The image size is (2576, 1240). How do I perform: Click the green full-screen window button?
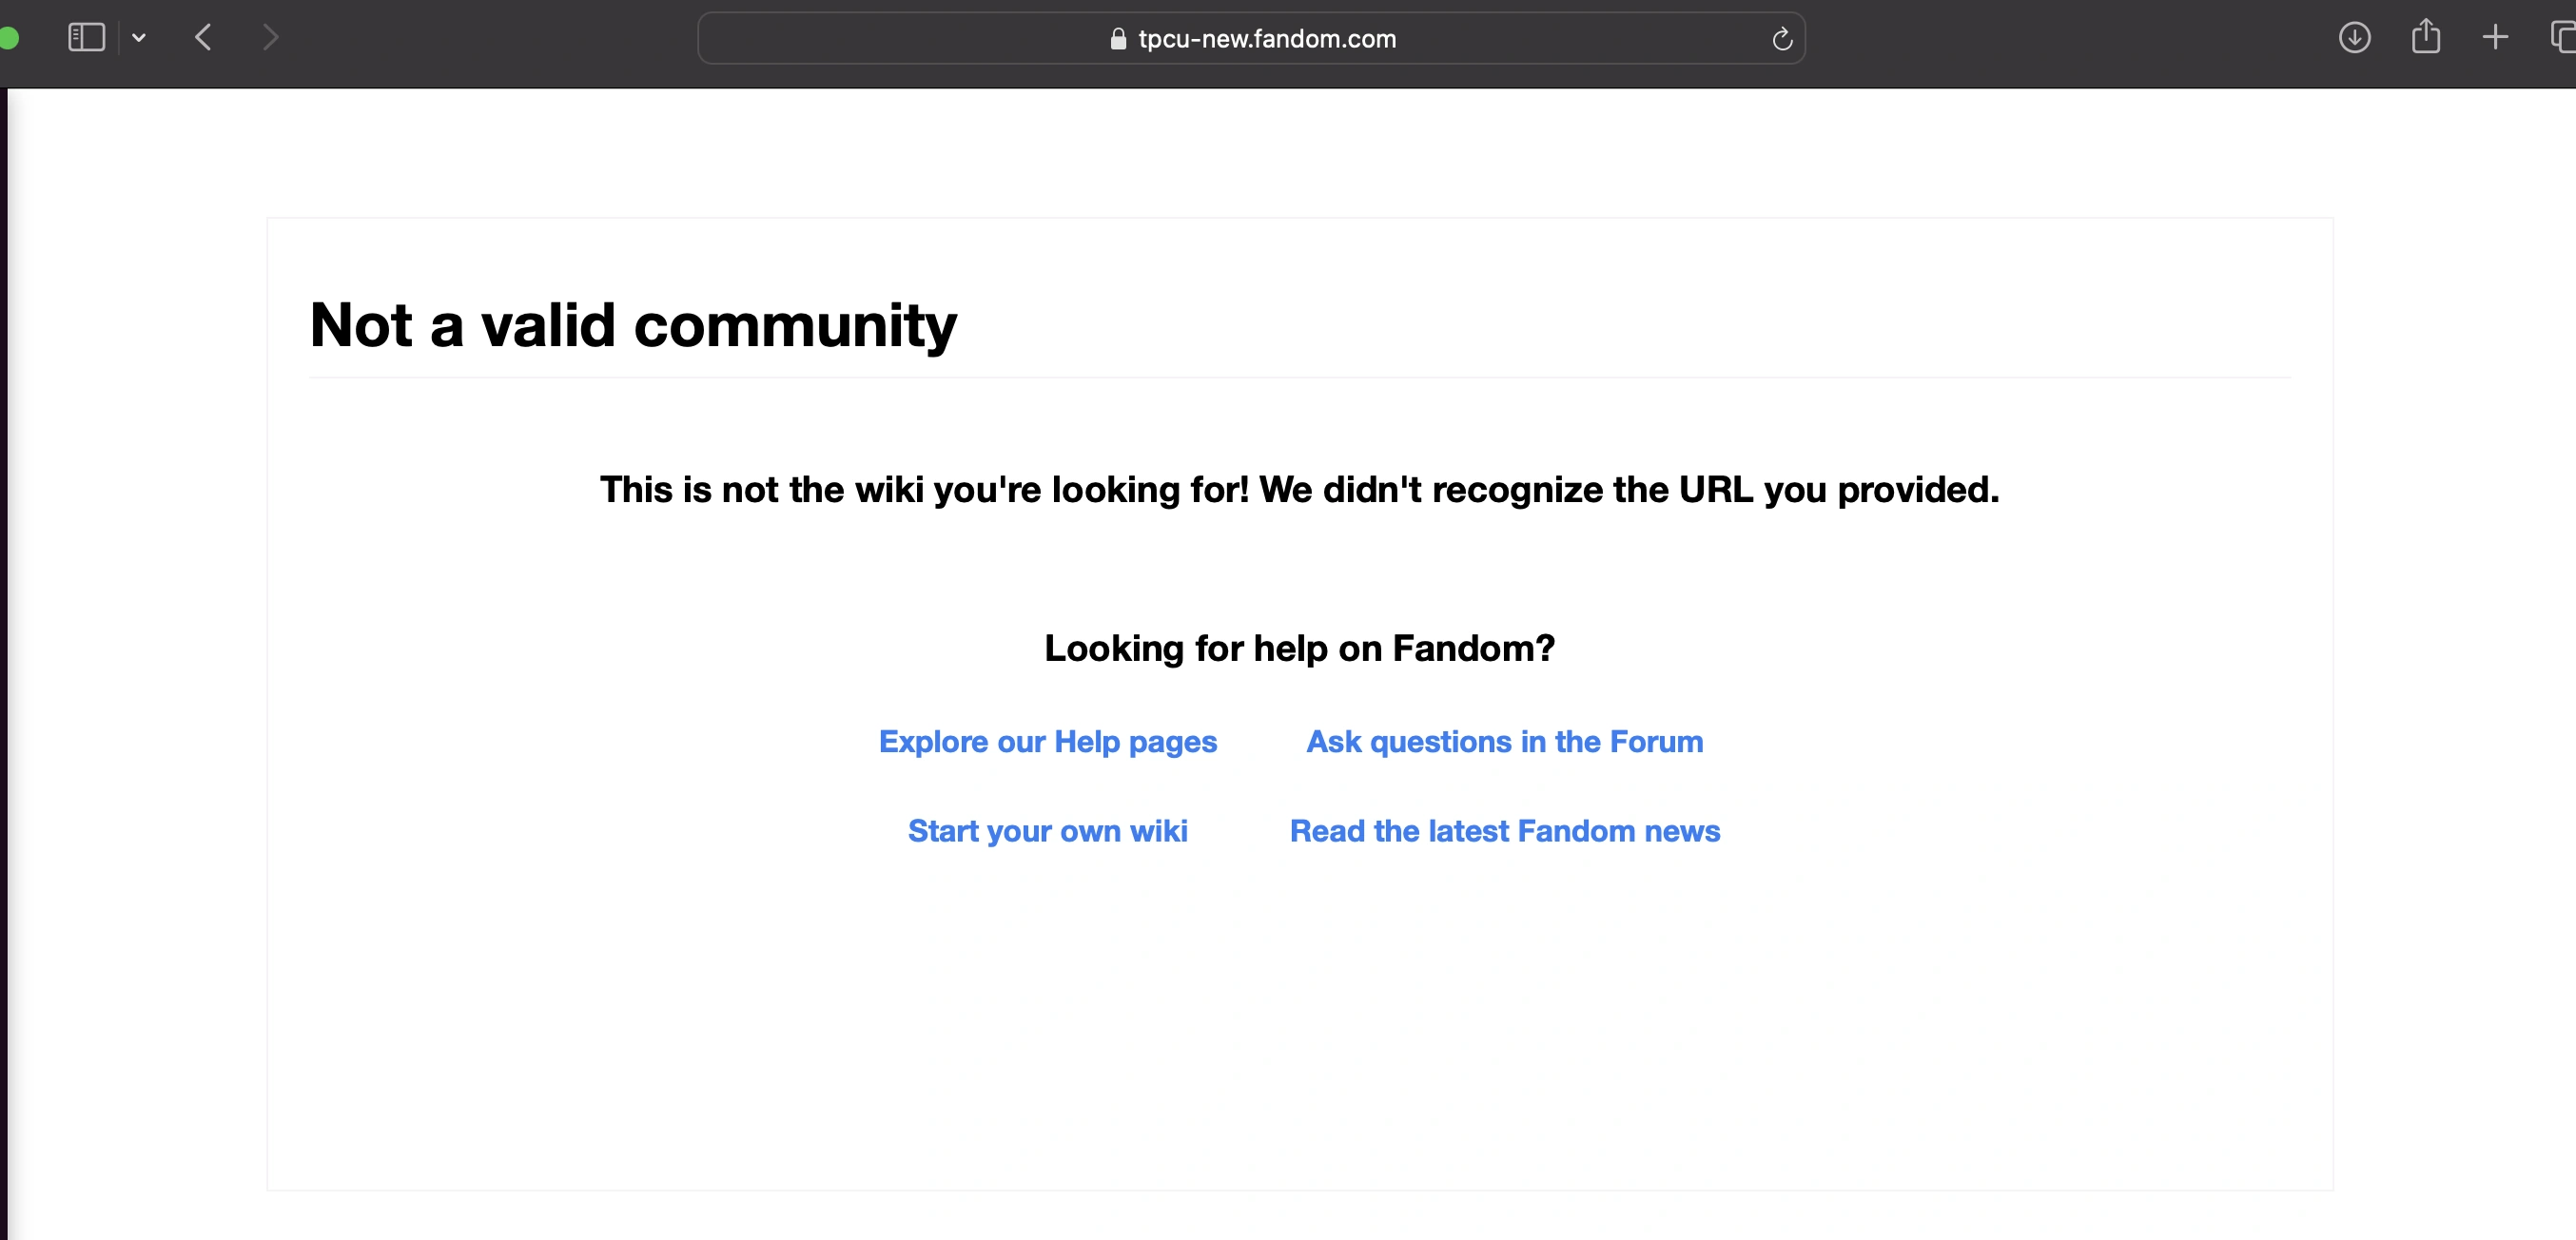[x=8, y=38]
